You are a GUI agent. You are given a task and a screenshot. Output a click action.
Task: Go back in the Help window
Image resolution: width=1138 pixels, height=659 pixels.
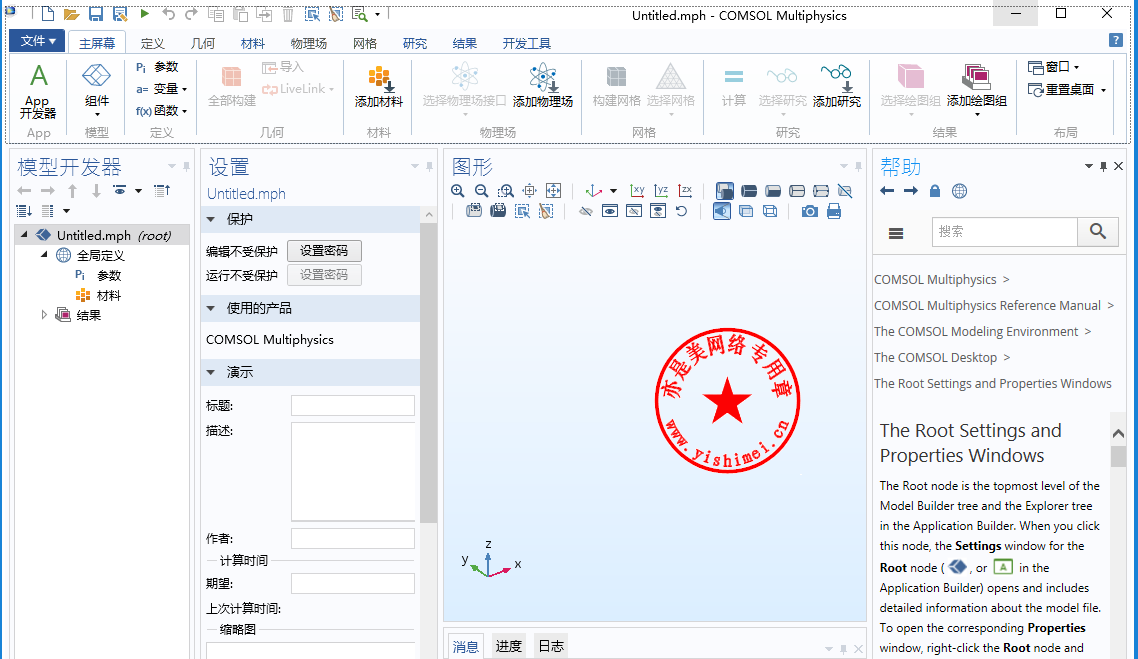tap(887, 191)
